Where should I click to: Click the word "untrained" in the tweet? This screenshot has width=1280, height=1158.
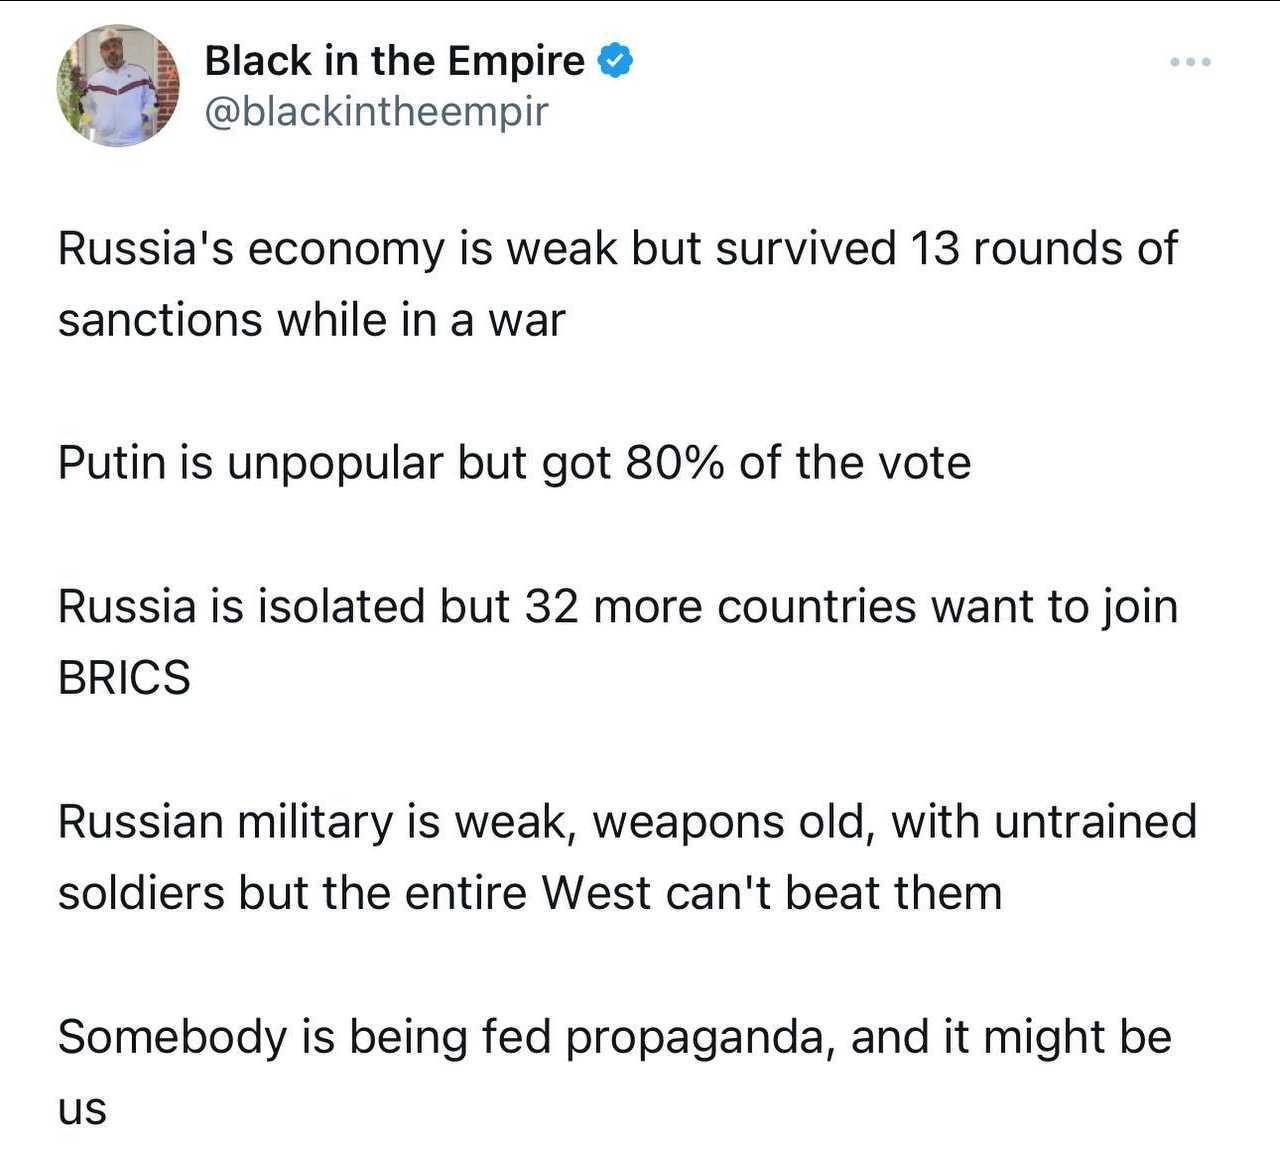pos(1095,822)
